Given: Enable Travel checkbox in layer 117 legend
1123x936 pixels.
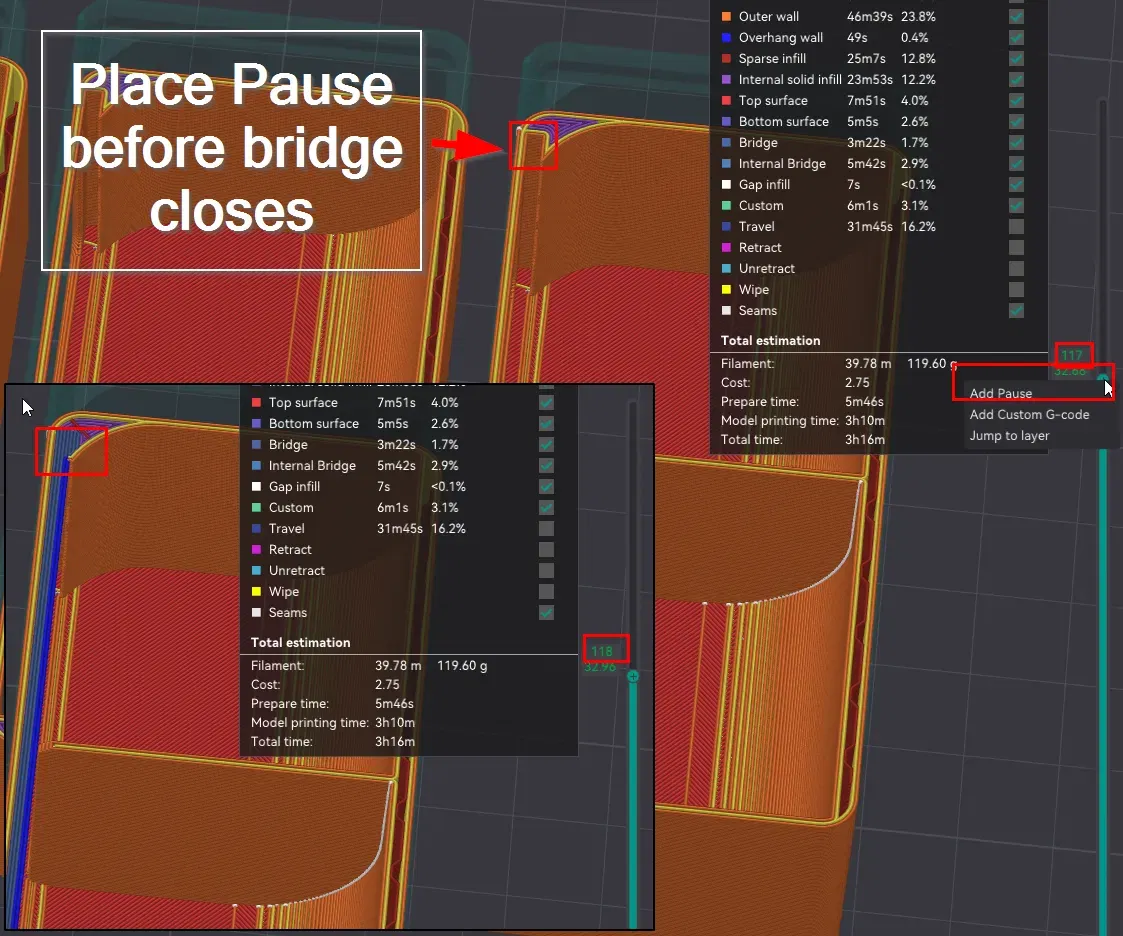Looking at the screenshot, I should 1016,226.
